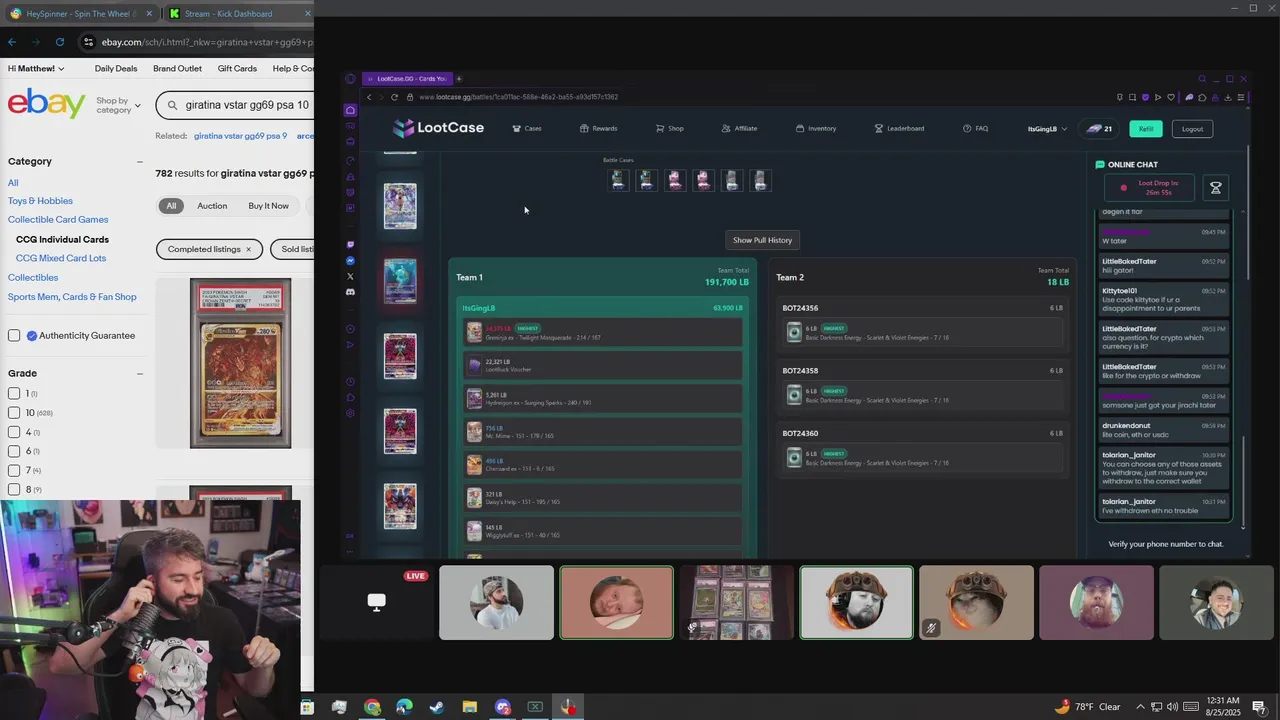Open the Hi Matthew account dropdown
The height and width of the screenshot is (720, 1280).
(36, 69)
